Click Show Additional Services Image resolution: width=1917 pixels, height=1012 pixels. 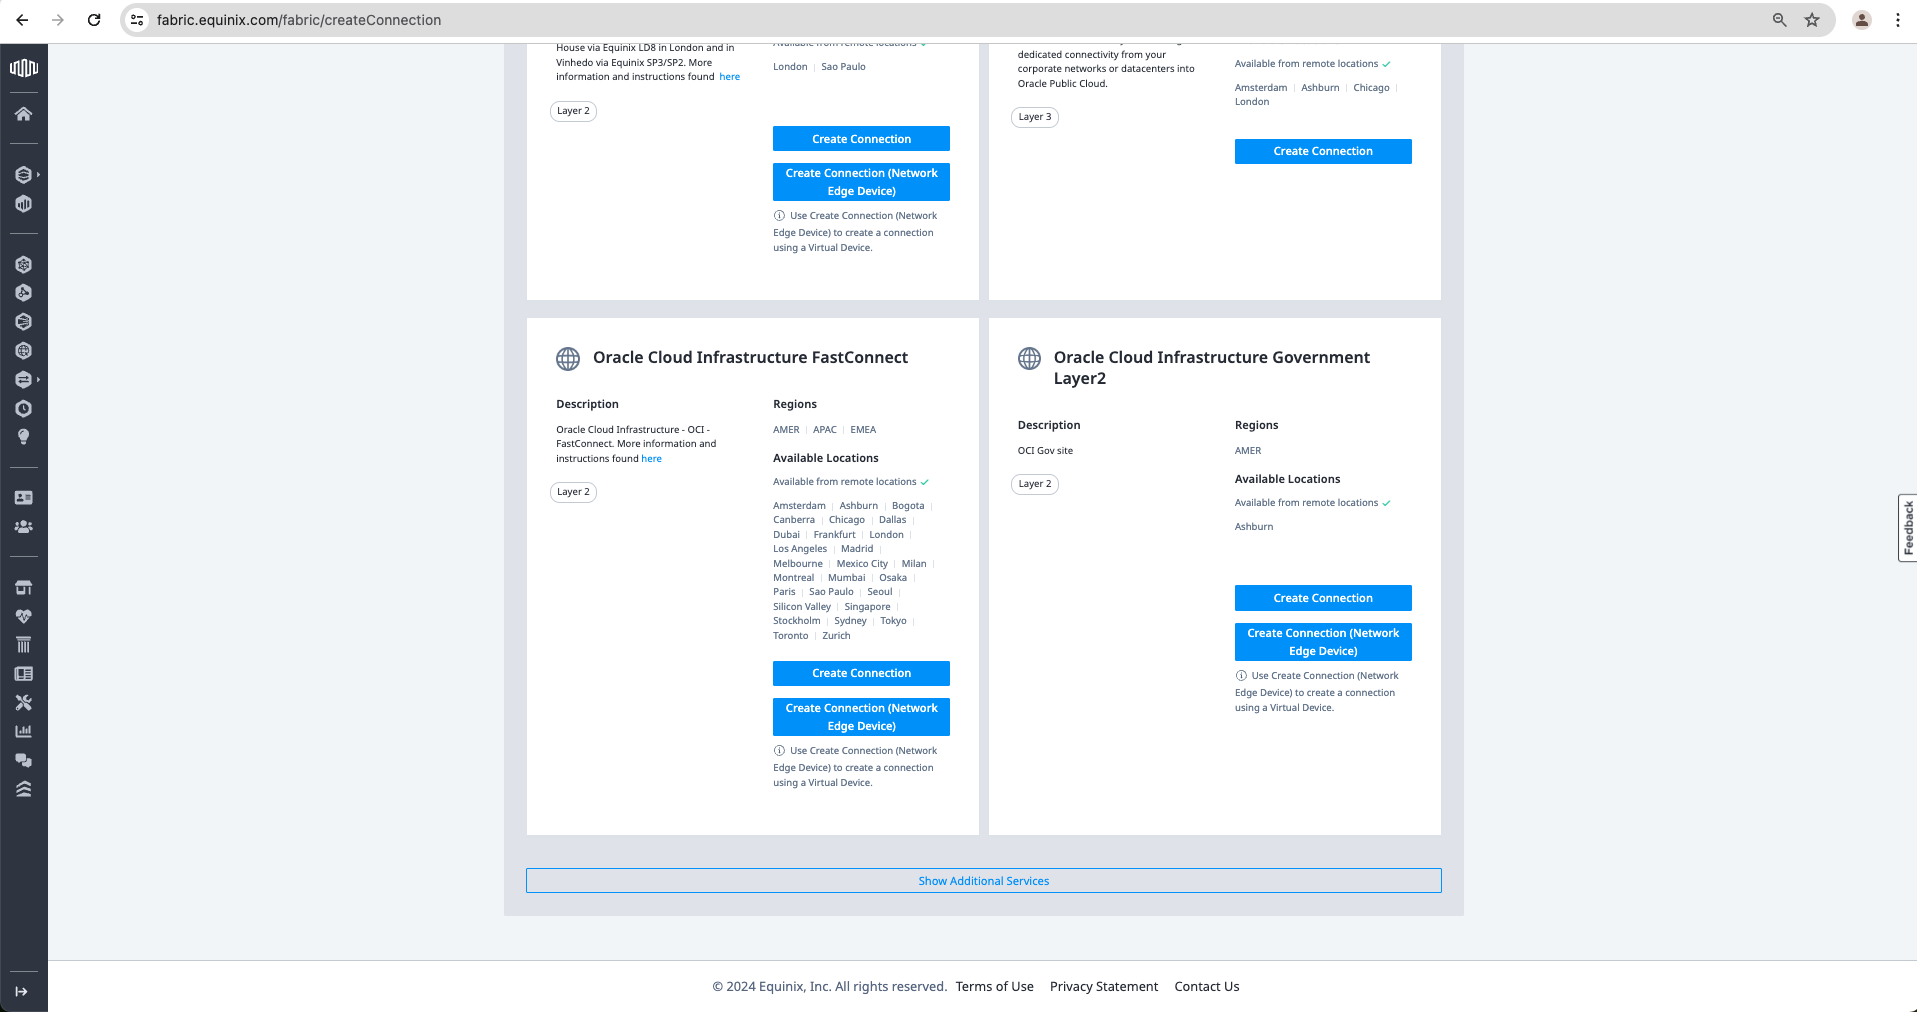pos(983,881)
